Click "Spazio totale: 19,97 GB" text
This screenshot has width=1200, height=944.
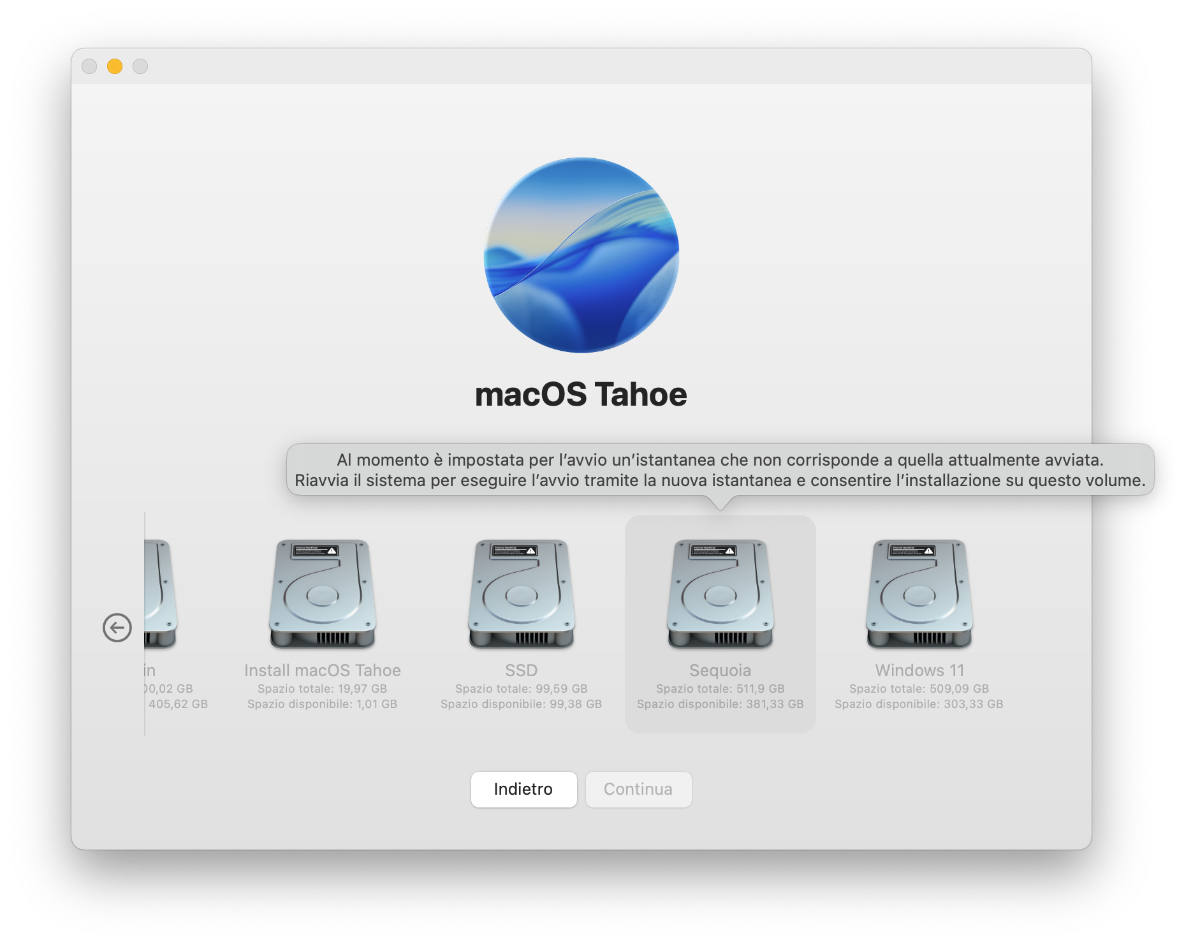pyautogui.click(x=322, y=689)
